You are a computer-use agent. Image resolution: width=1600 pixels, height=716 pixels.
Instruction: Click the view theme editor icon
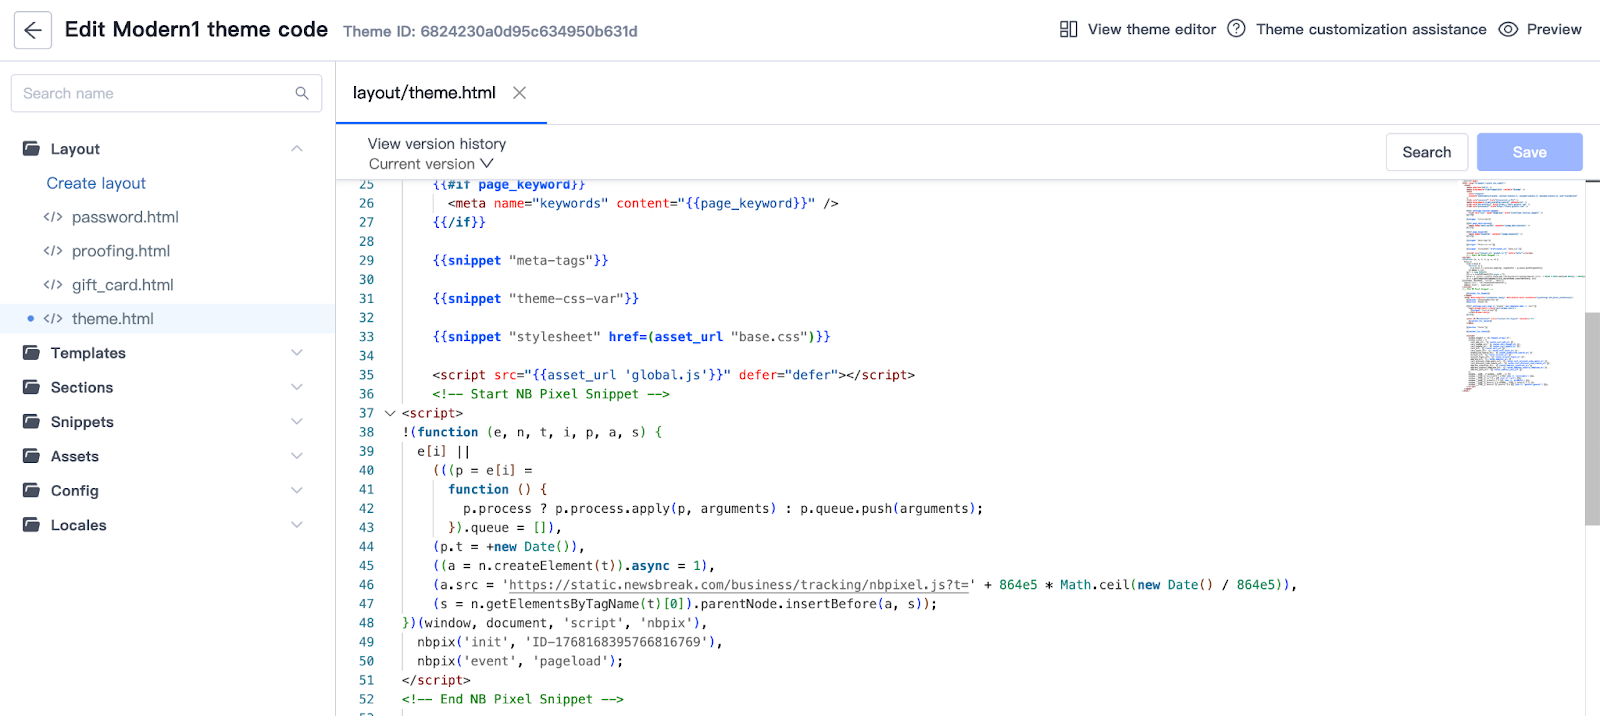click(1069, 30)
